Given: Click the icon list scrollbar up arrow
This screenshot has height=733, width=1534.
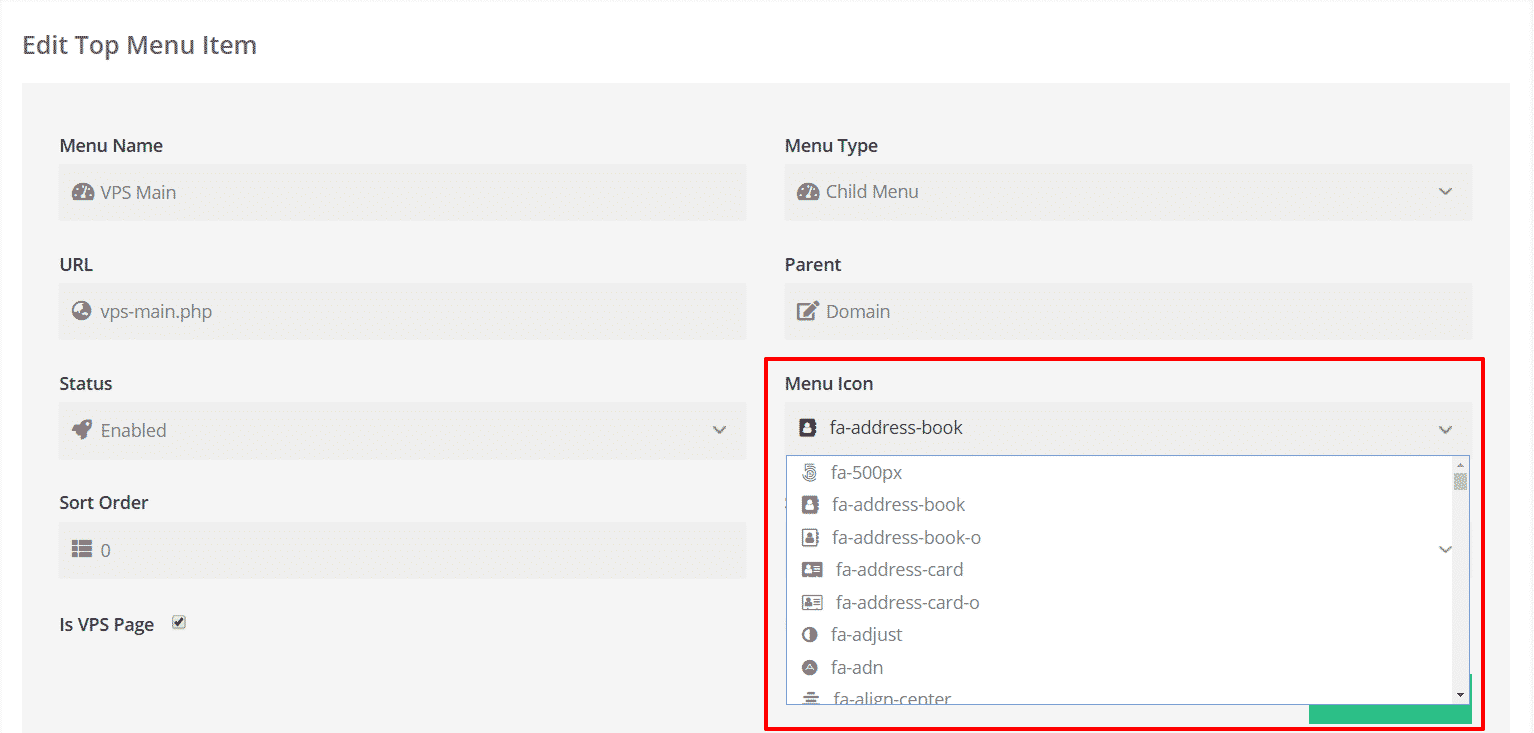Looking at the screenshot, I should point(1460,465).
